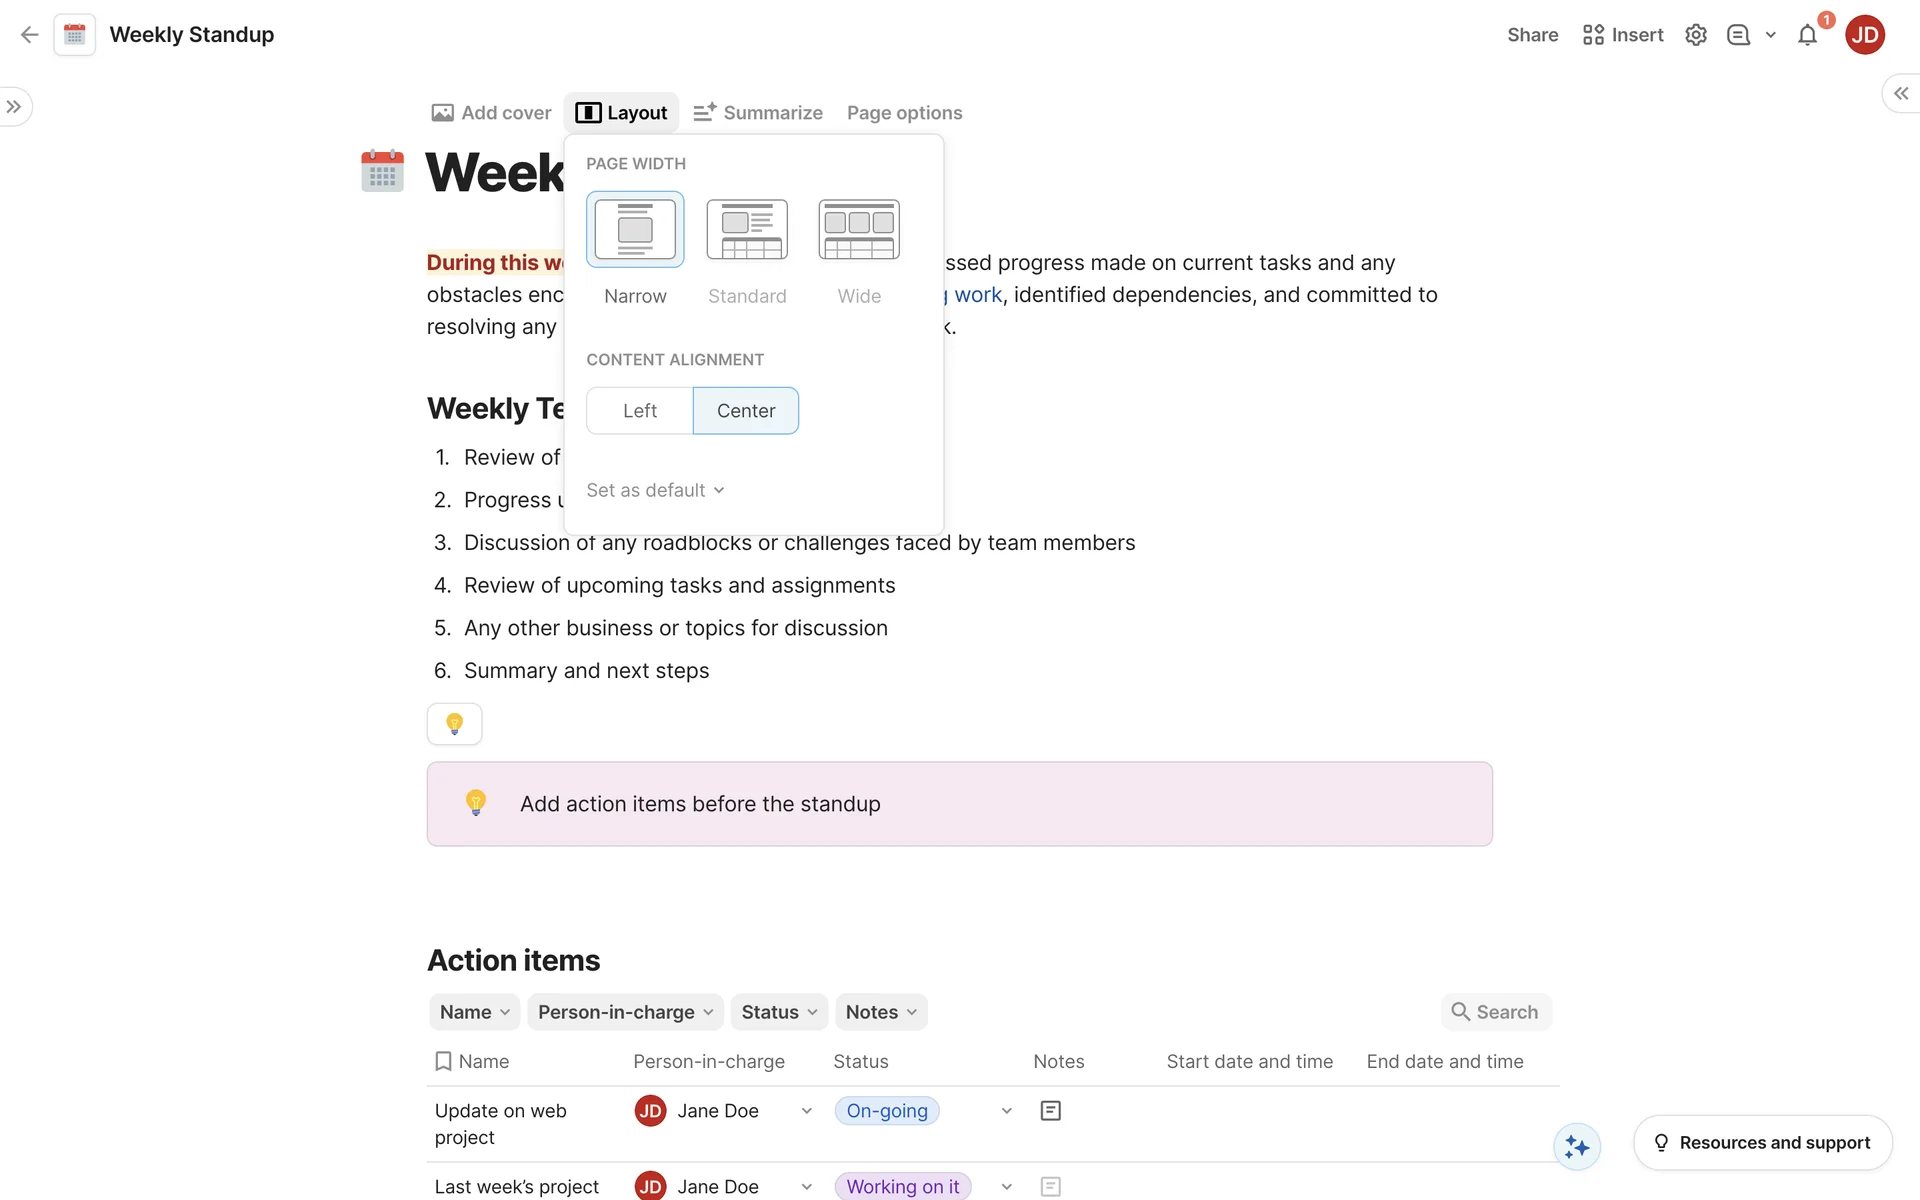Viewport: 1920px width, 1200px height.
Task: Open Page options menu
Action: click(x=904, y=113)
